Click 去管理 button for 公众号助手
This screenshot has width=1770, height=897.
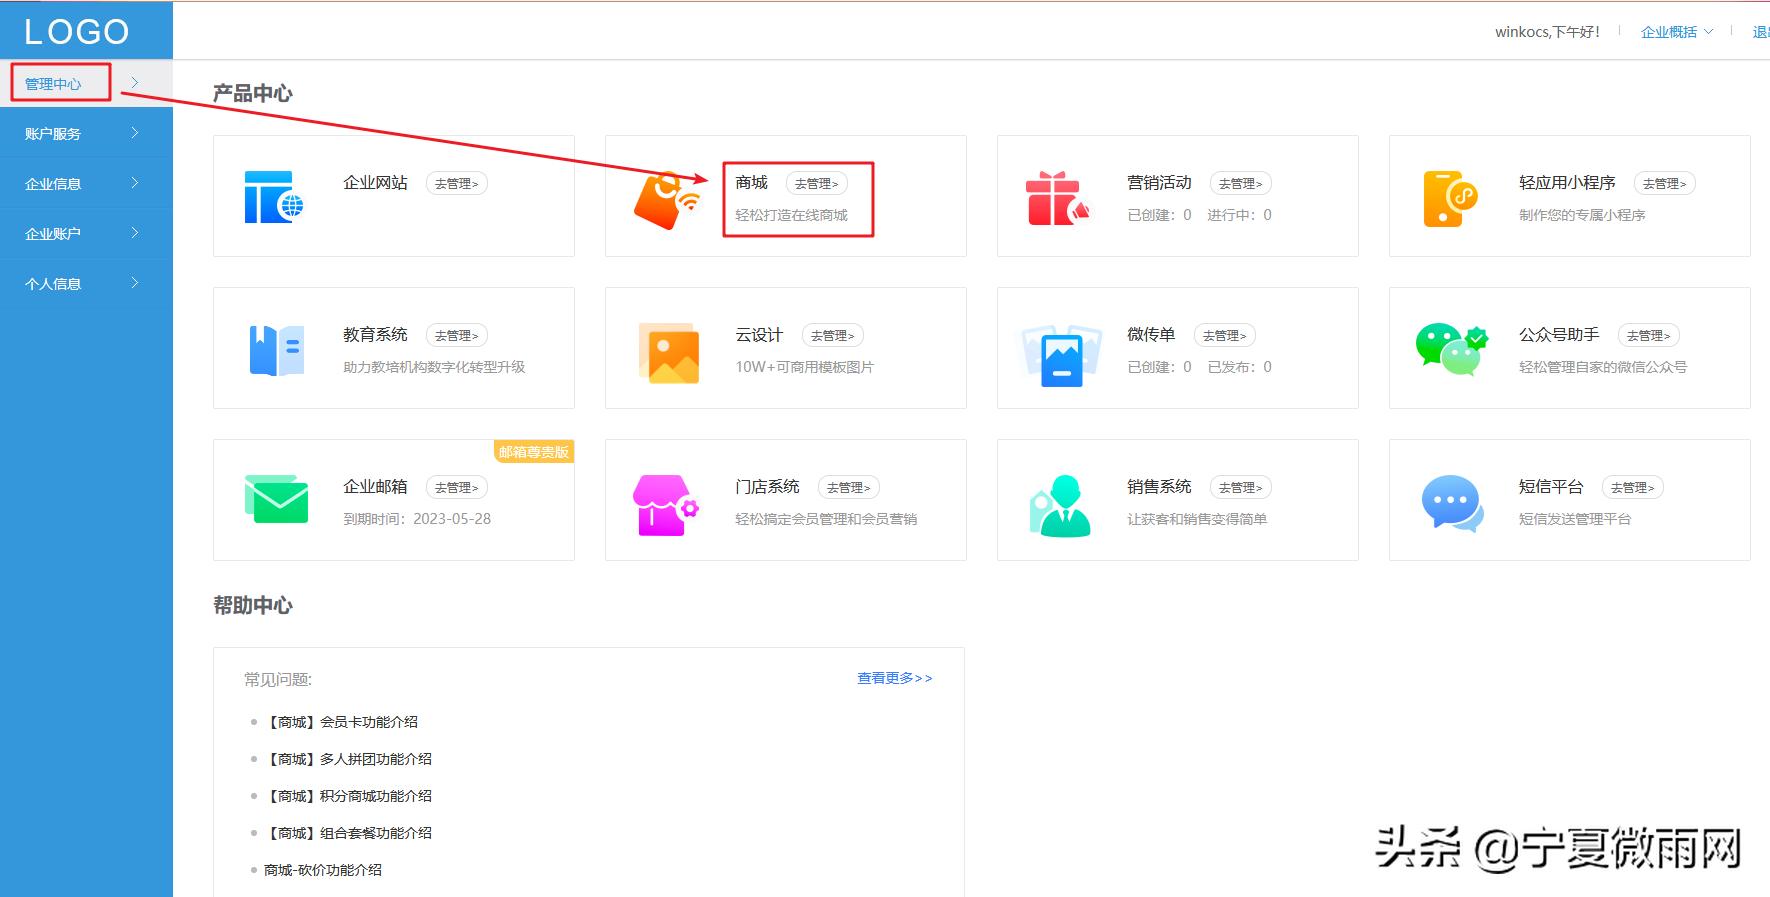(x=1649, y=336)
